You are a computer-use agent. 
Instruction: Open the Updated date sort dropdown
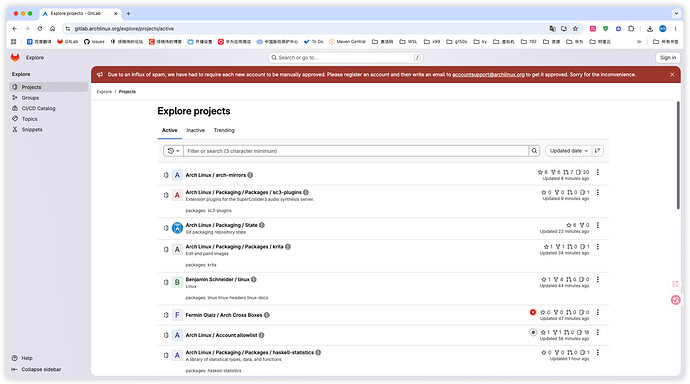pos(569,151)
